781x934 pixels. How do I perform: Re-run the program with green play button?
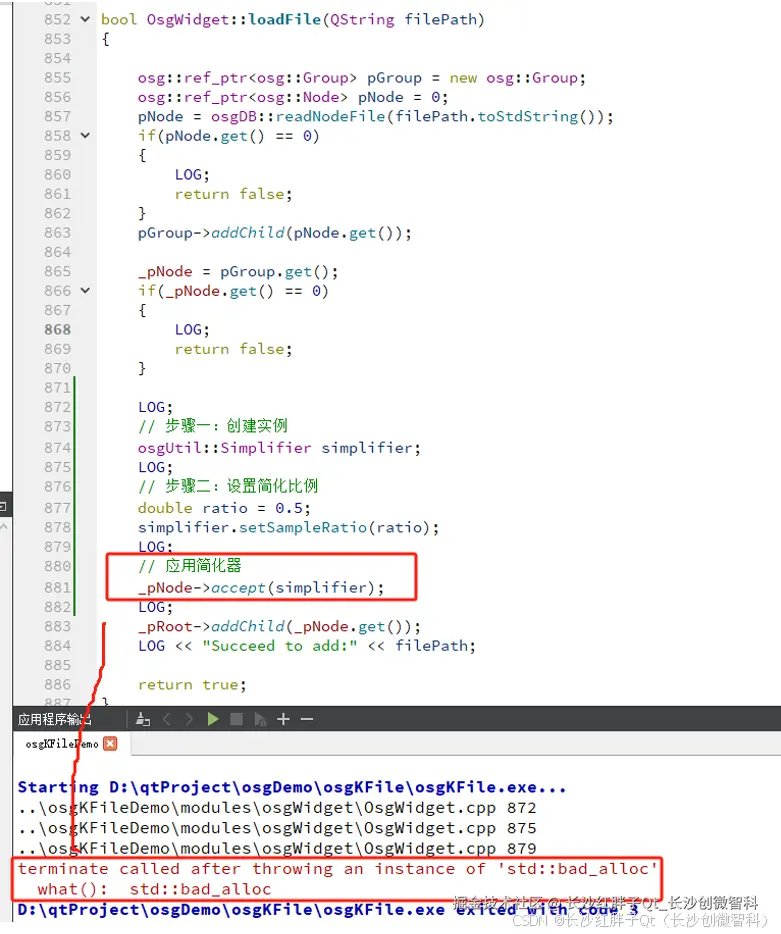coord(213,720)
